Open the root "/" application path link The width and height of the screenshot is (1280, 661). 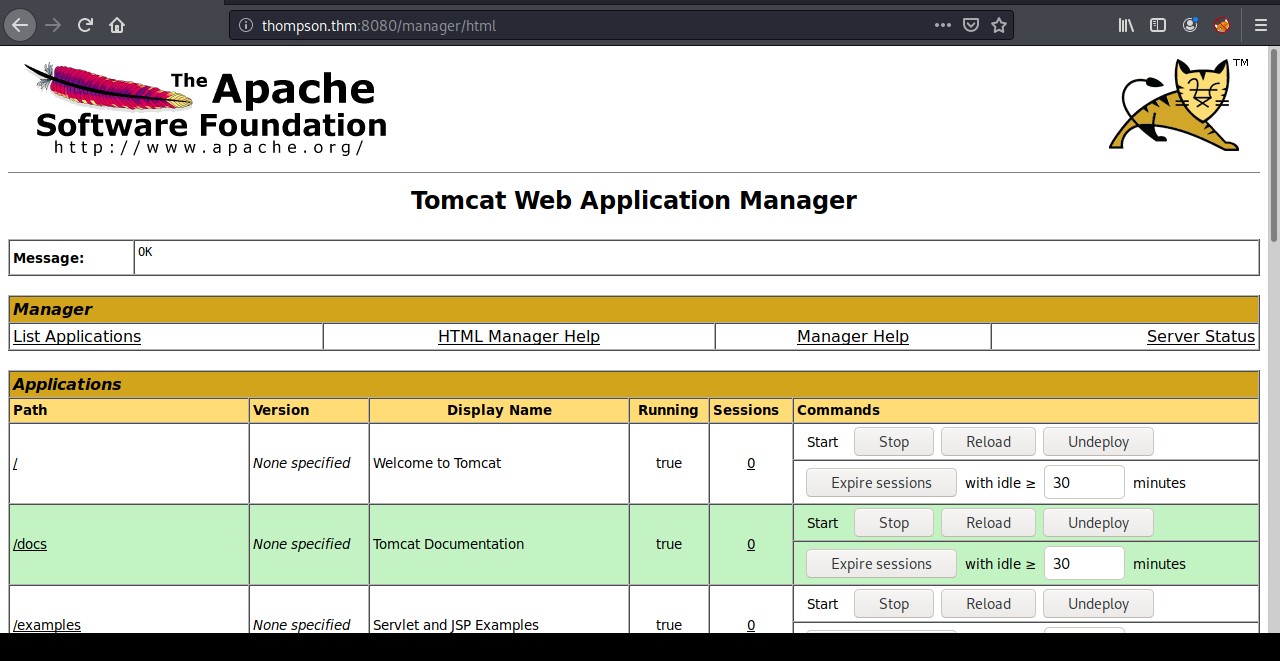15,463
